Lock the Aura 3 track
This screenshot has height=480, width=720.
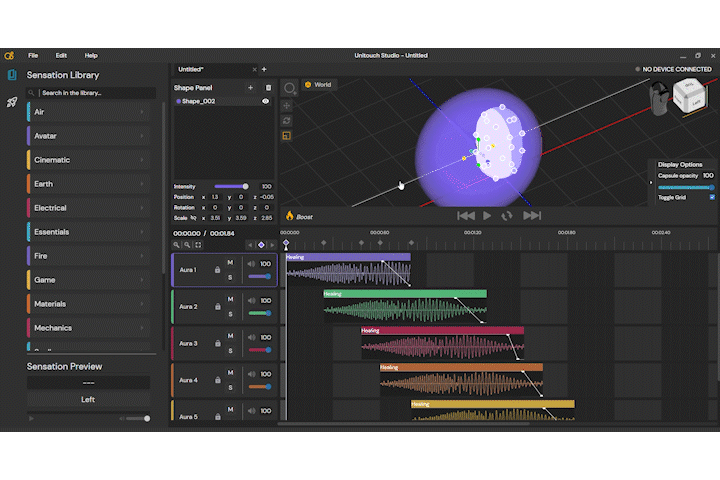[218, 343]
